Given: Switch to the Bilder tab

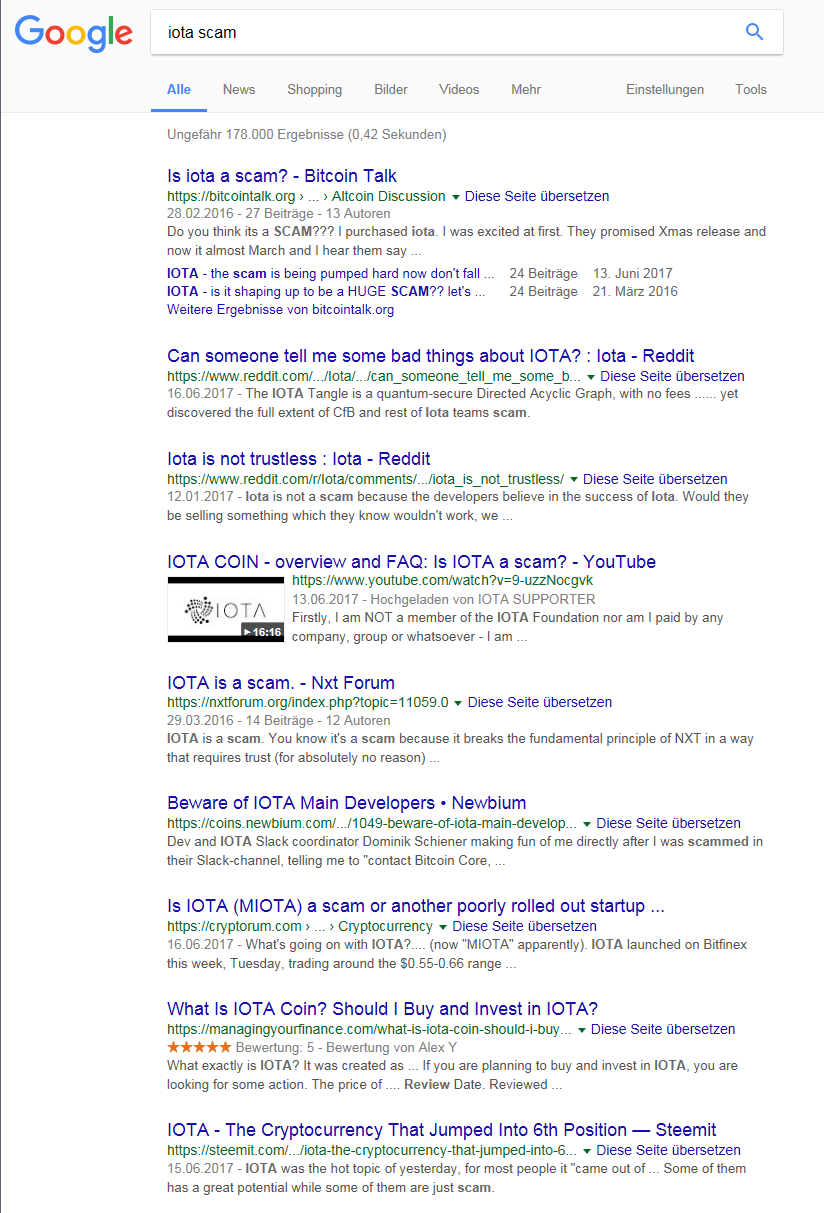Looking at the screenshot, I should pyautogui.click(x=391, y=89).
